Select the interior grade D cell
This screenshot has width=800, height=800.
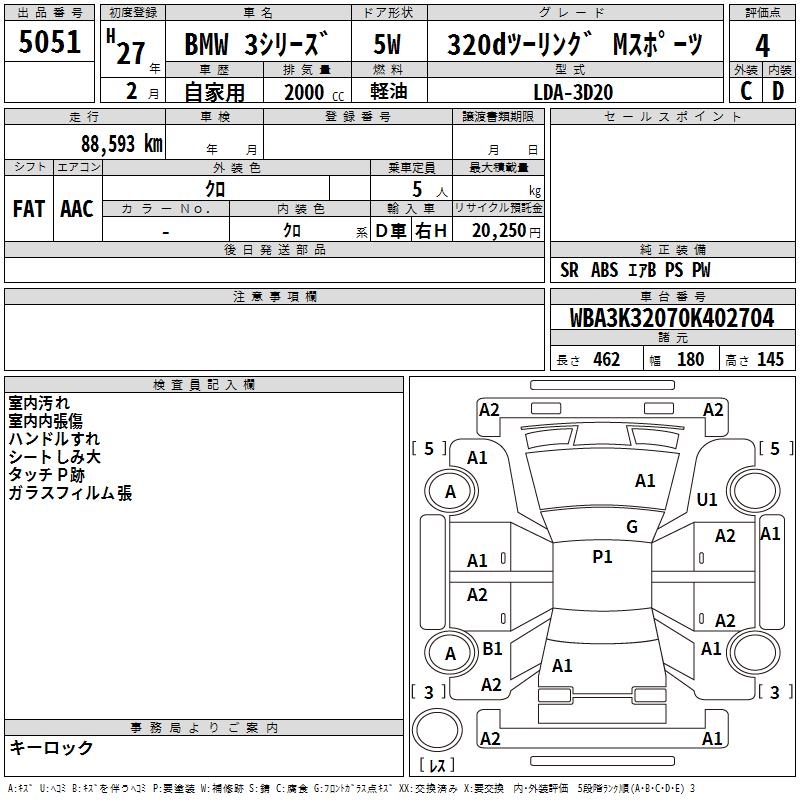coord(778,90)
